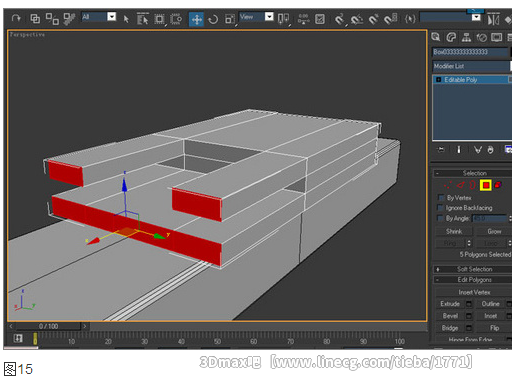Screen dimensions: 512x381
Task: Click the Insert Vertex button
Action: click(x=474, y=292)
